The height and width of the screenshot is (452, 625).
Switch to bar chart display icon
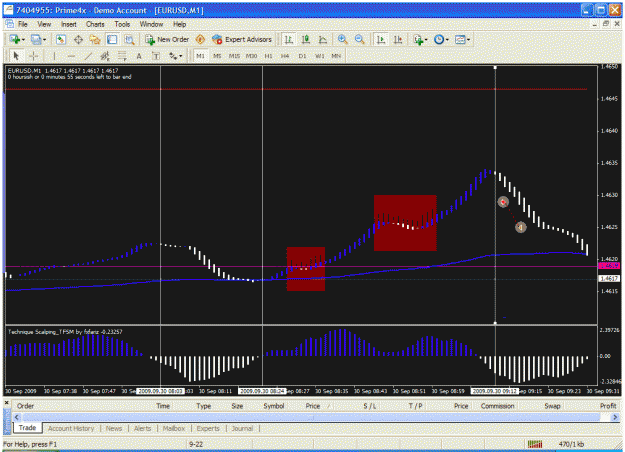[289, 39]
